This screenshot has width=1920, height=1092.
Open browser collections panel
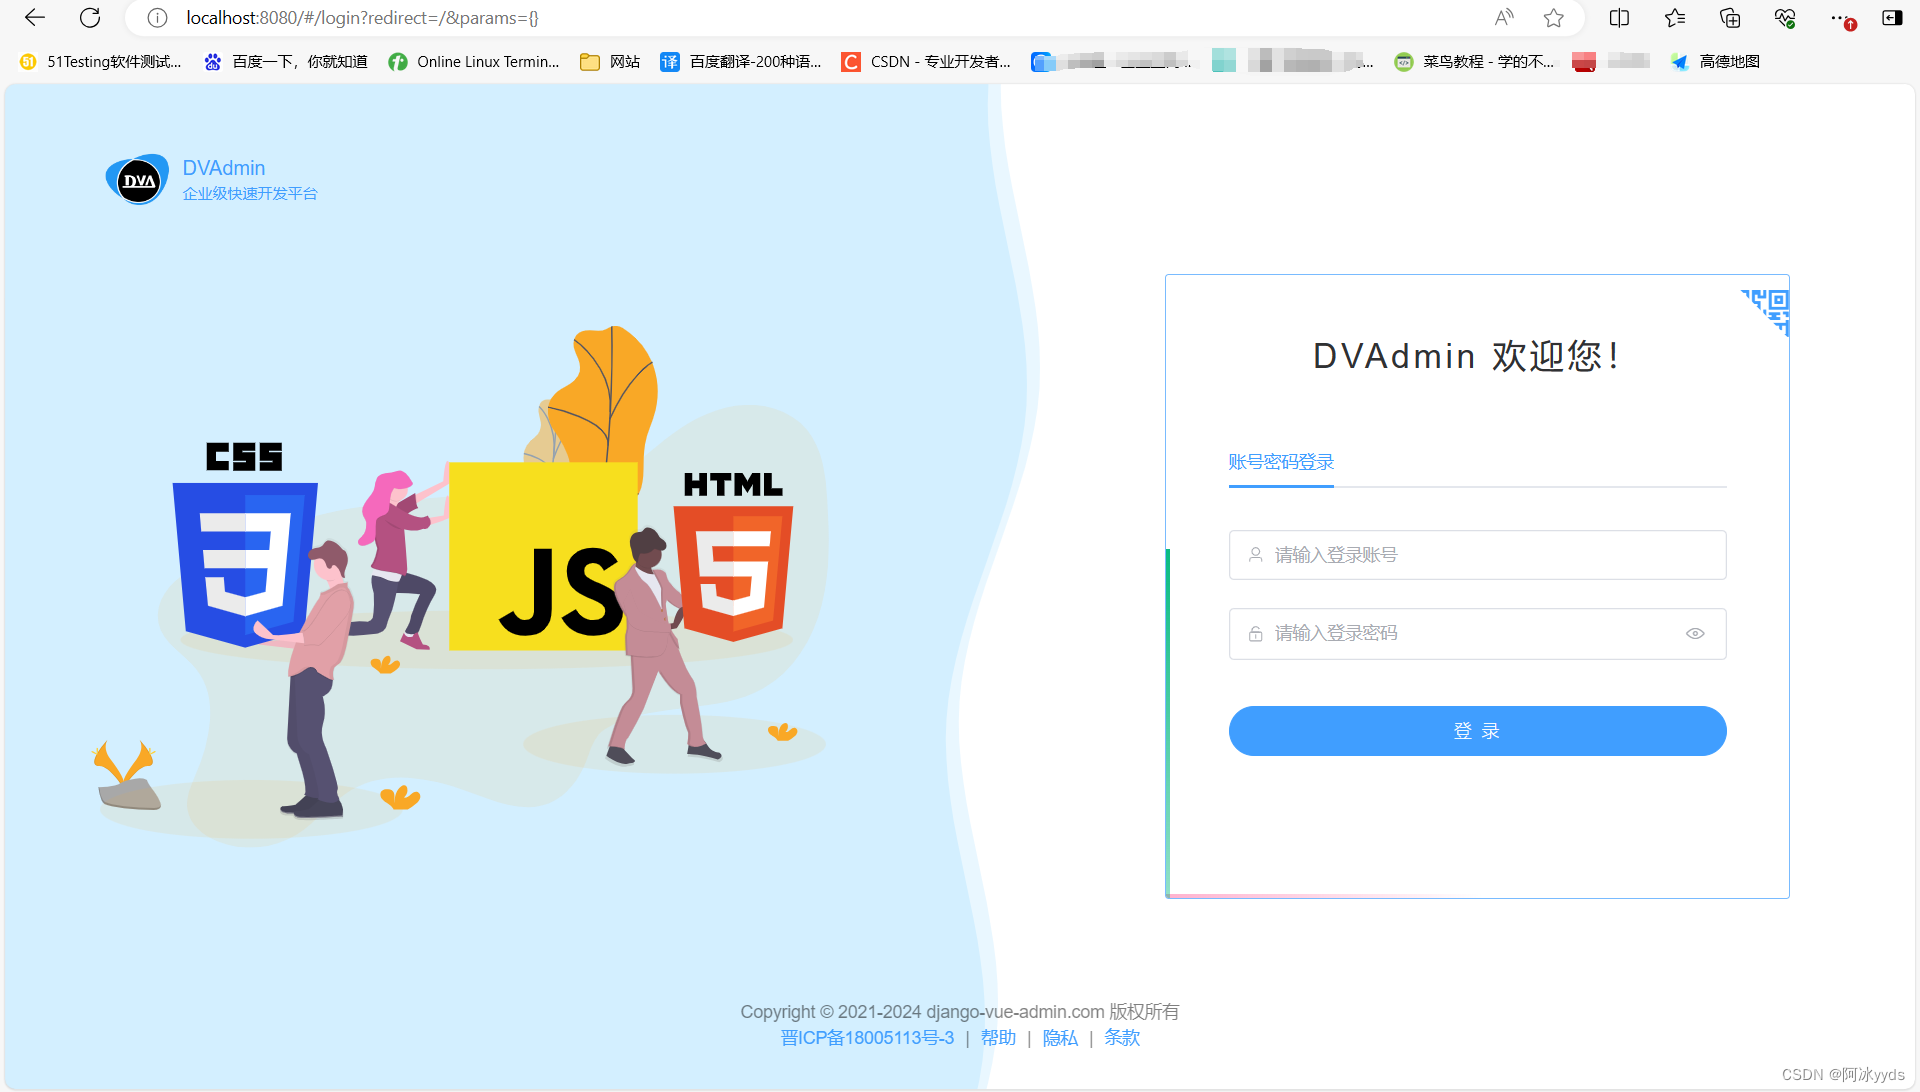(x=1730, y=18)
